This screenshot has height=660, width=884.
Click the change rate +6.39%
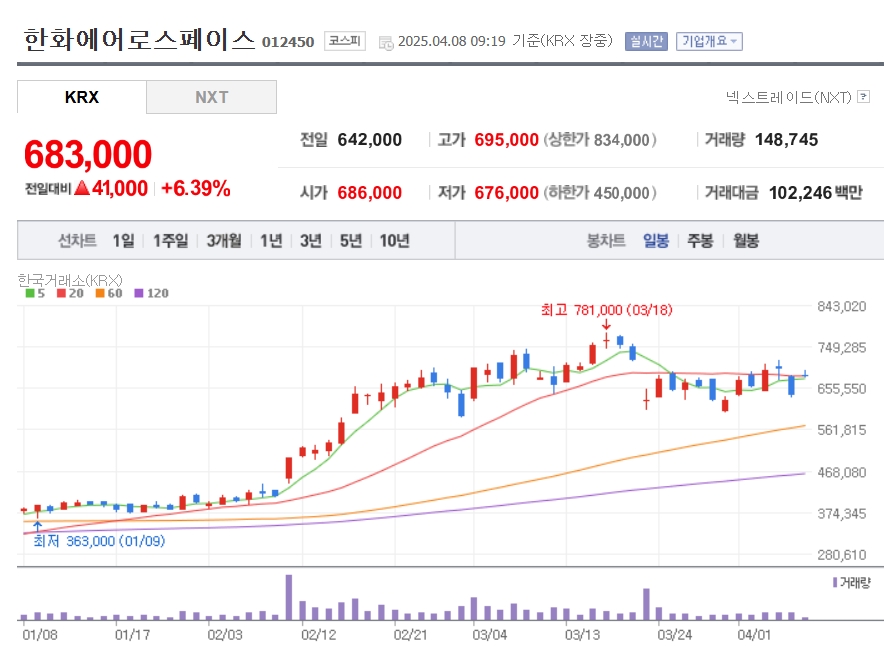coord(196,188)
